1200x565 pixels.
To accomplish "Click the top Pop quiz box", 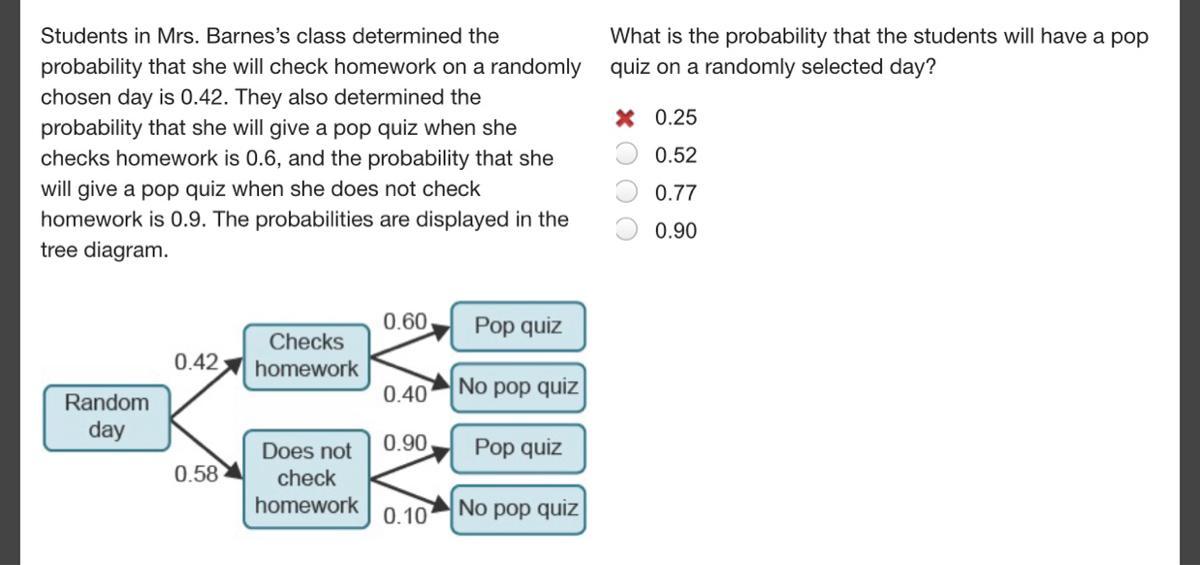I will coord(517,326).
